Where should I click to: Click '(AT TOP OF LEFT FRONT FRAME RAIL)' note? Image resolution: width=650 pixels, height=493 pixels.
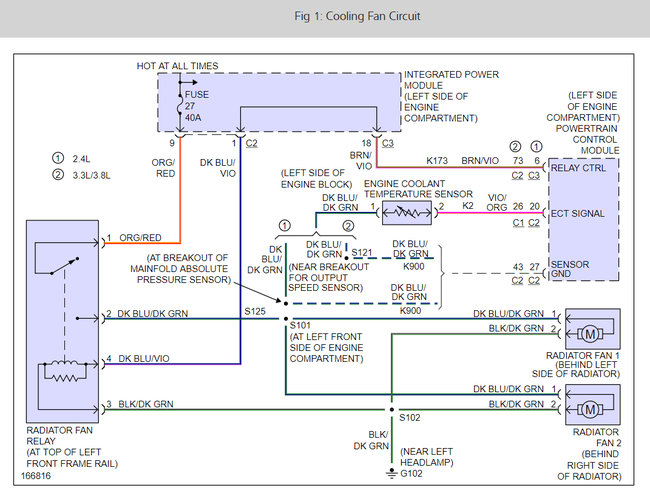click(72, 458)
